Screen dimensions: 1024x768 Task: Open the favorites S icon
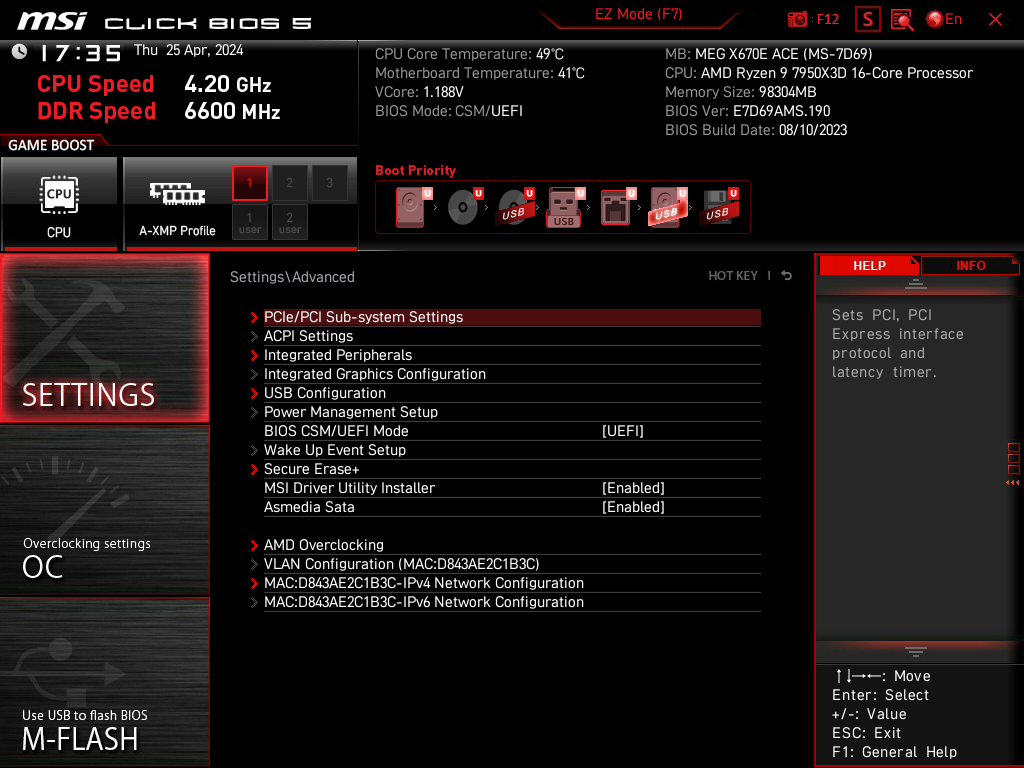tap(867, 20)
